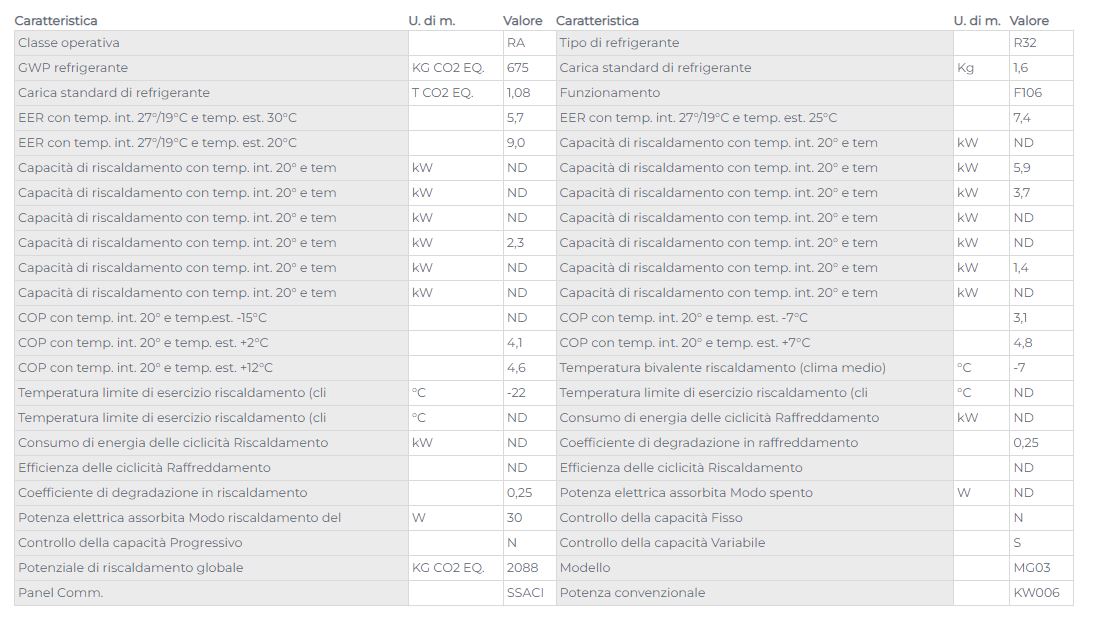
Task: Select Temperatura bivalente riscaldamento row
Action: 814,368
